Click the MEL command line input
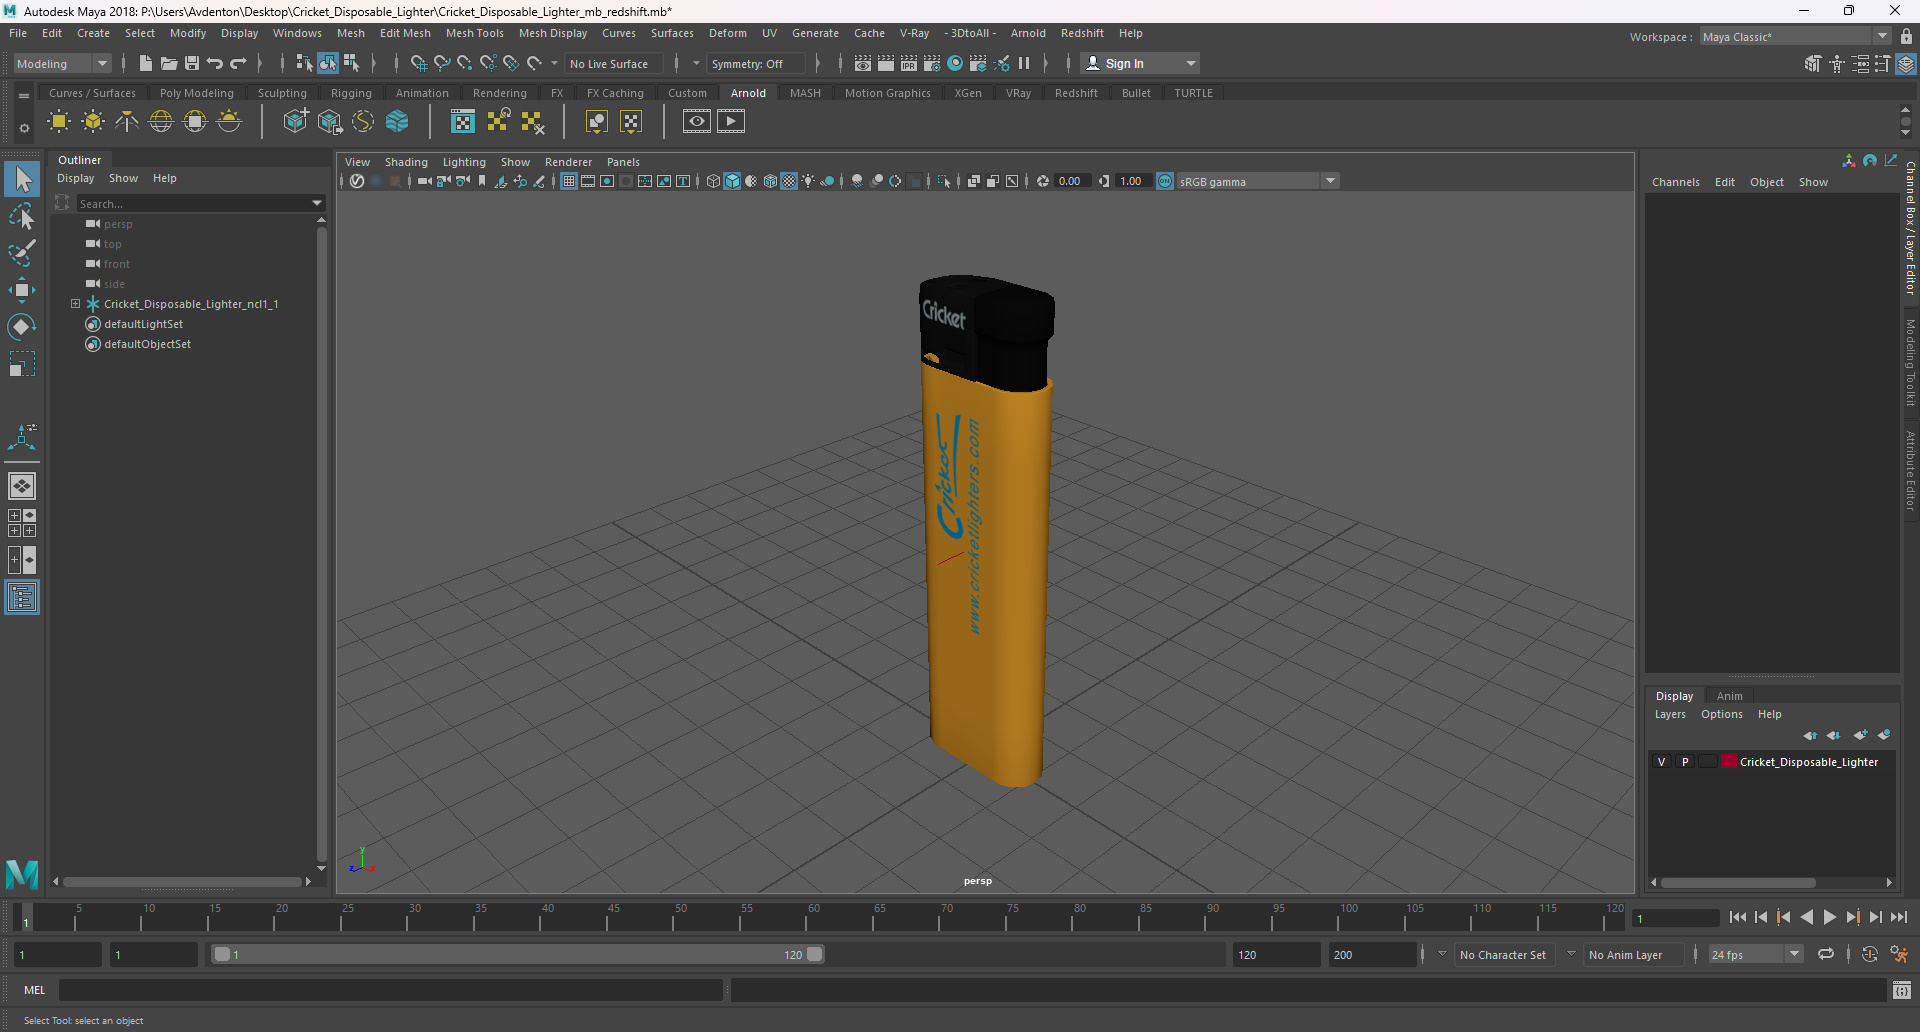 (391, 990)
